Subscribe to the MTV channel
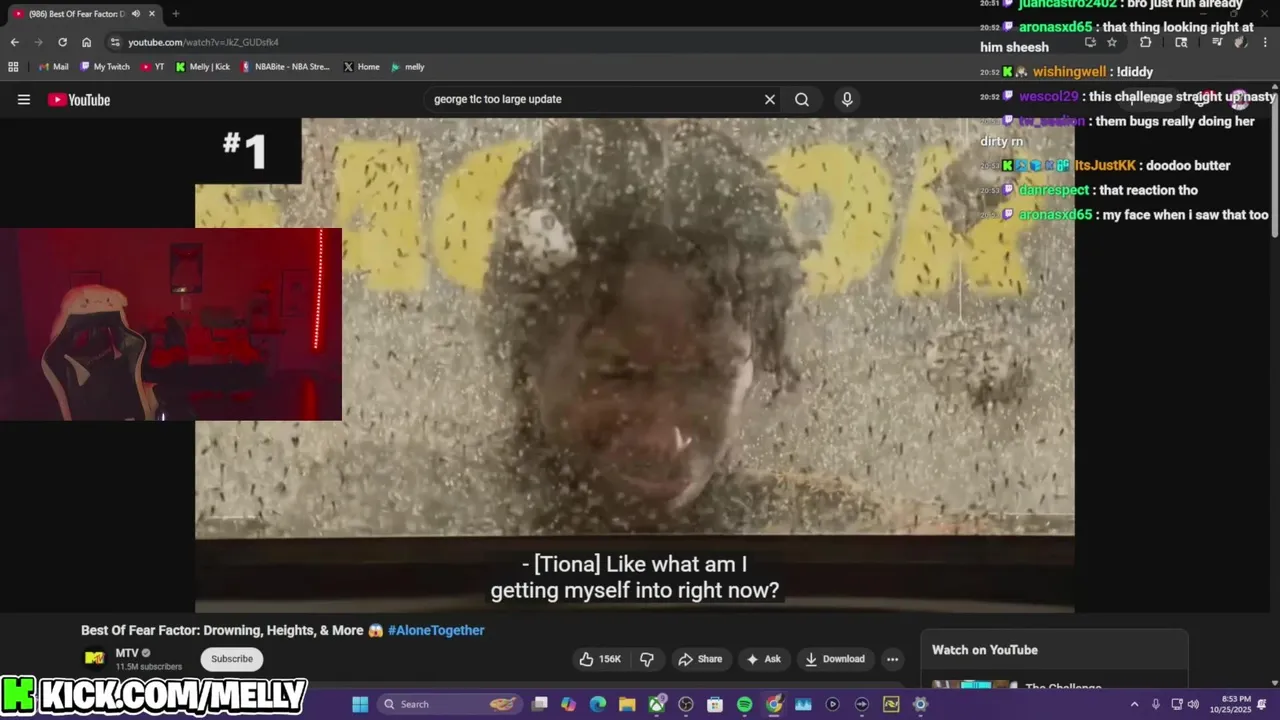The height and width of the screenshot is (720, 1280). point(232,659)
